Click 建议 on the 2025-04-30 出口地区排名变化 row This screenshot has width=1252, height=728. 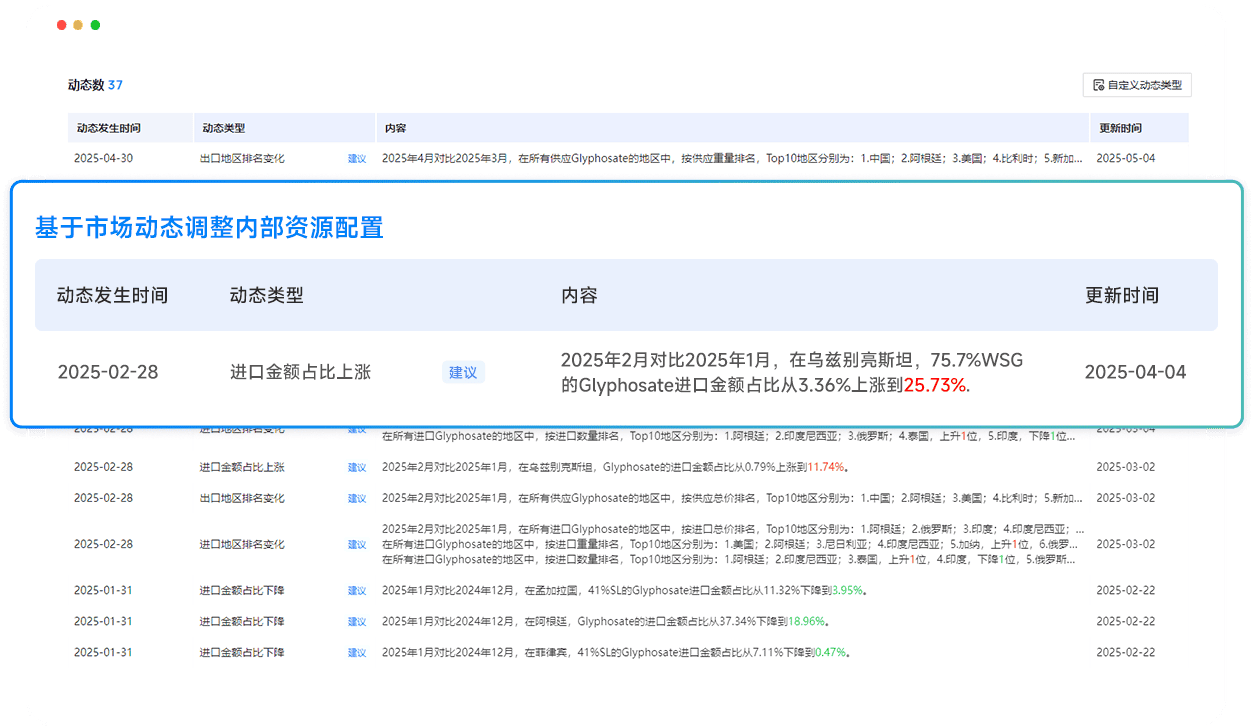[357, 159]
